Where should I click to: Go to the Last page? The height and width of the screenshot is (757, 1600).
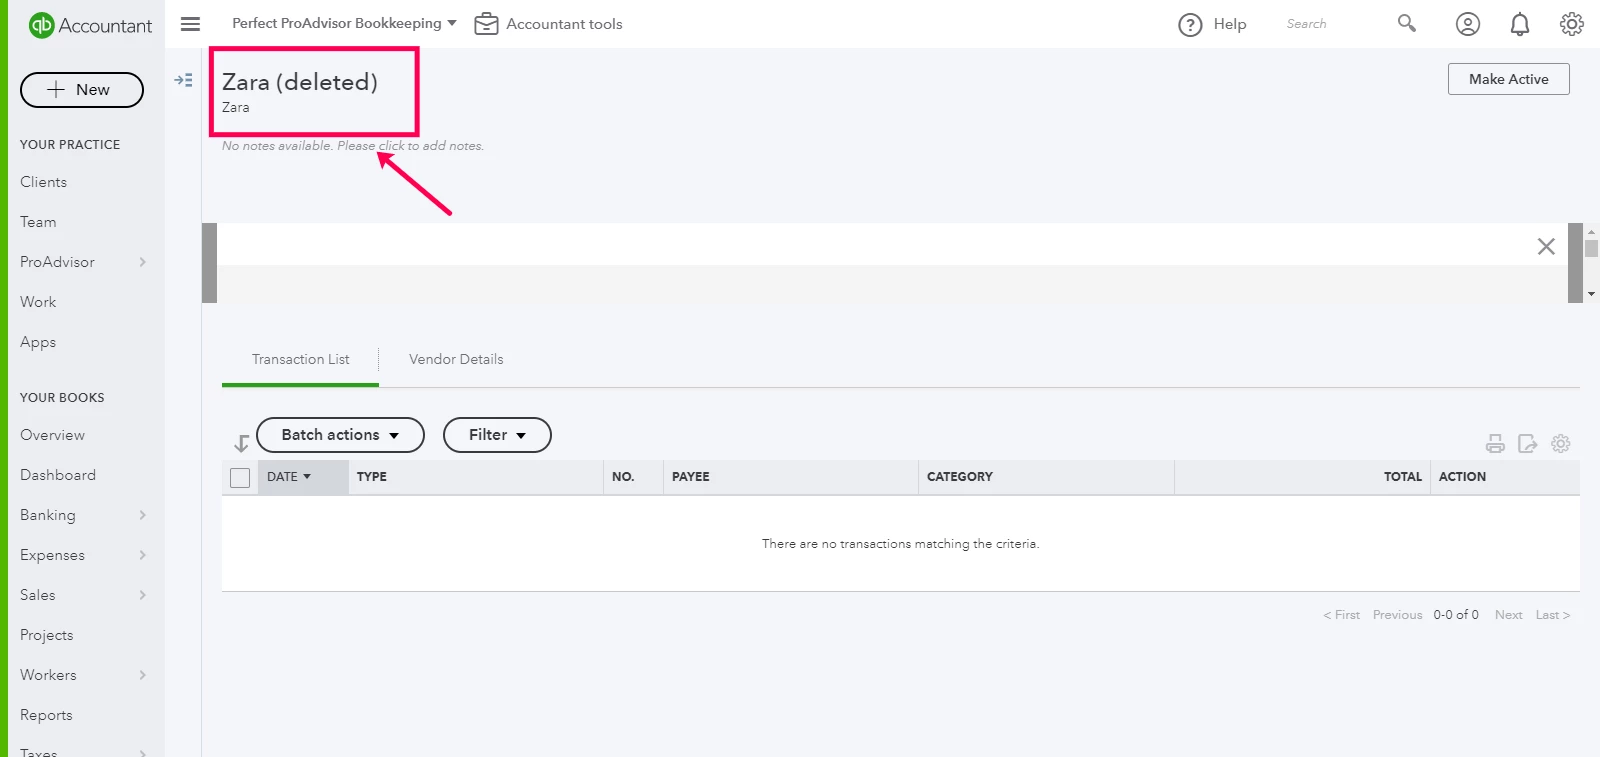[1553, 615]
